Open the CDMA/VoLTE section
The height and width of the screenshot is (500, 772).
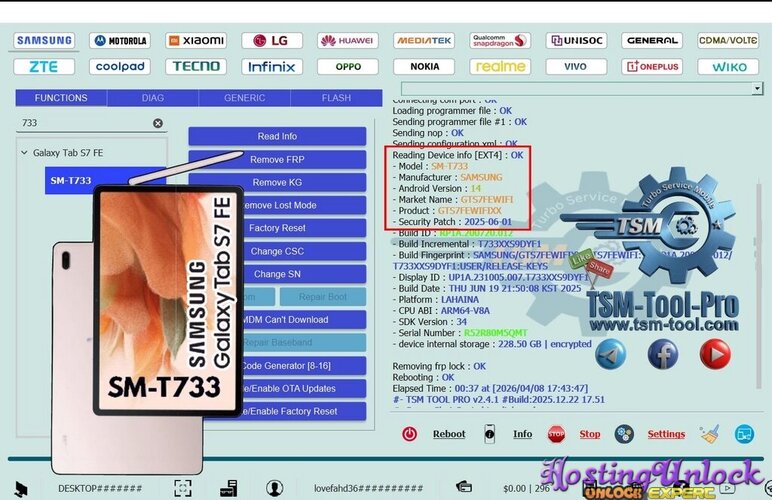click(728, 40)
